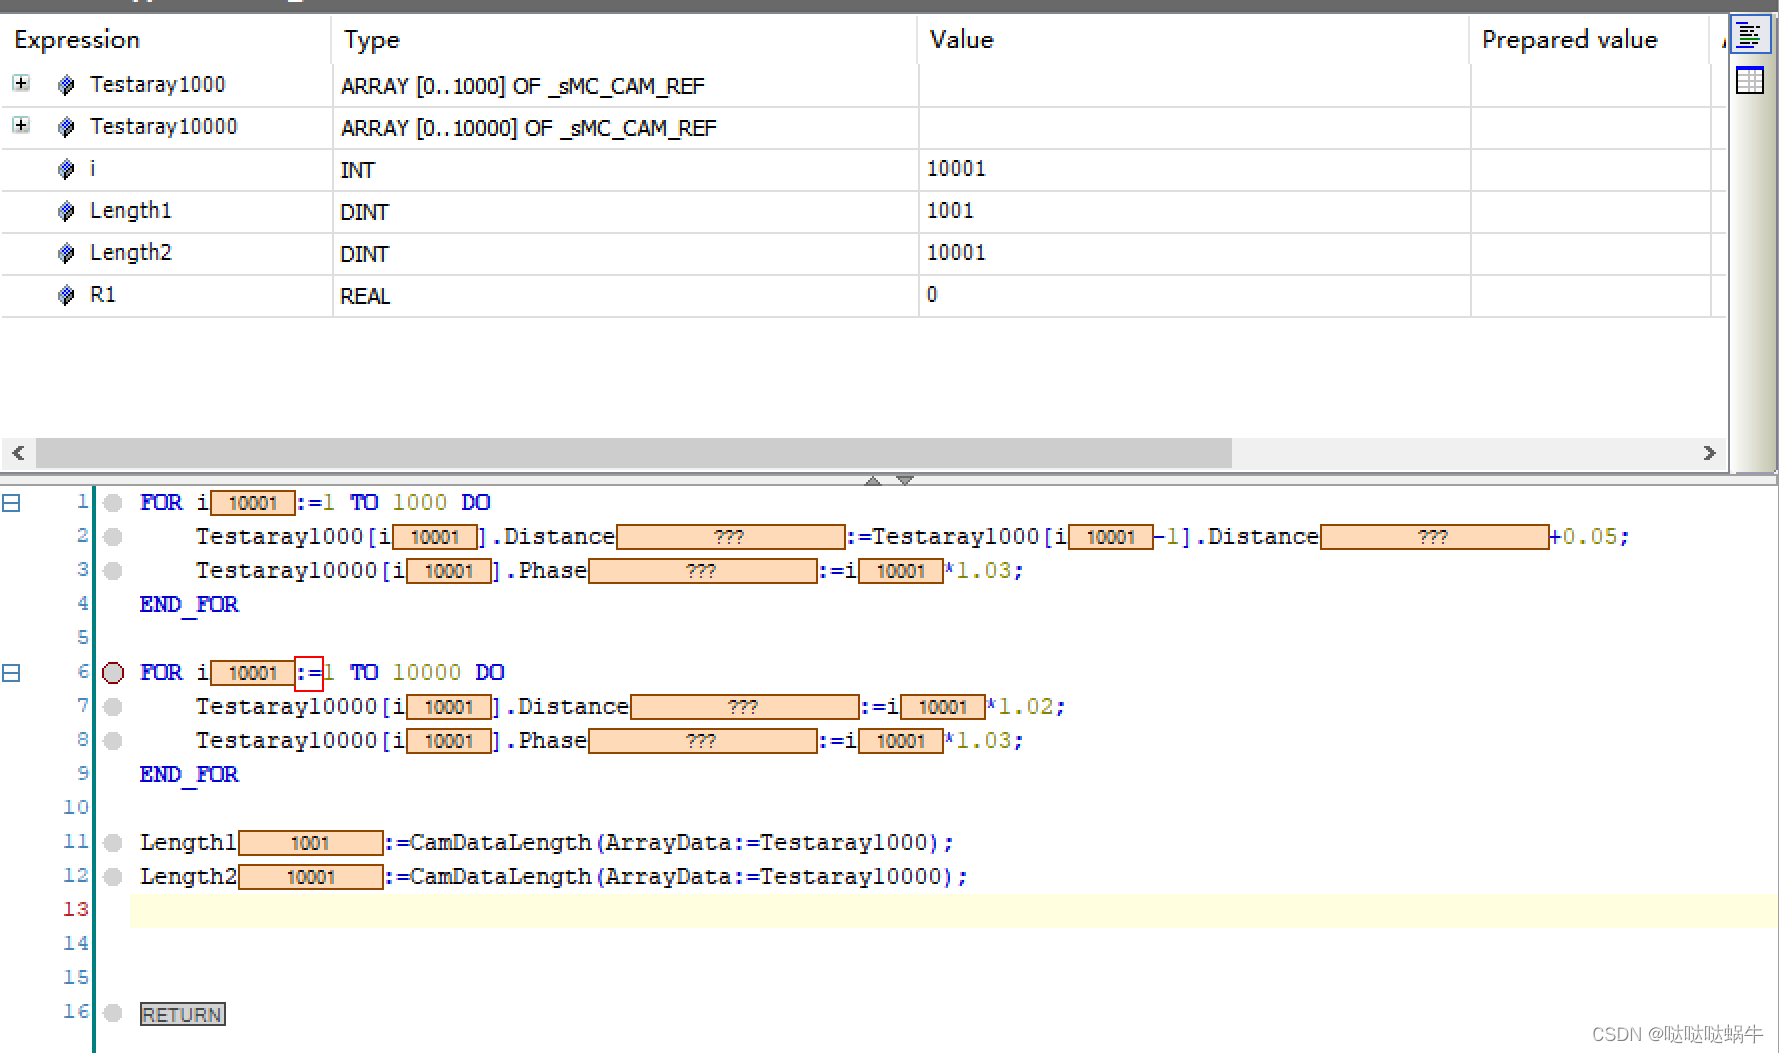Switch to tabular declaration view
The image size is (1779, 1053).
[x=1750, y=80]
